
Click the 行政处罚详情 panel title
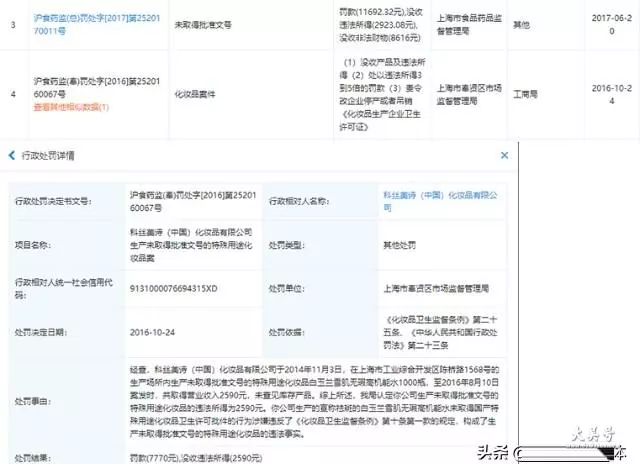coord(48,155)
